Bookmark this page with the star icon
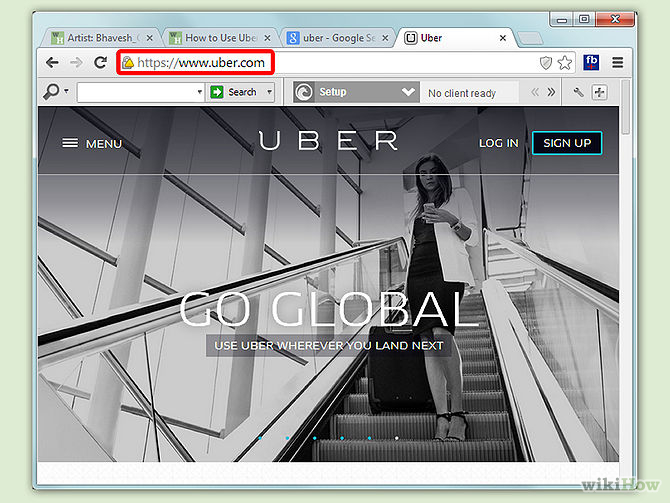Screen dimensions: 670x503 click(x=565, y=63)
